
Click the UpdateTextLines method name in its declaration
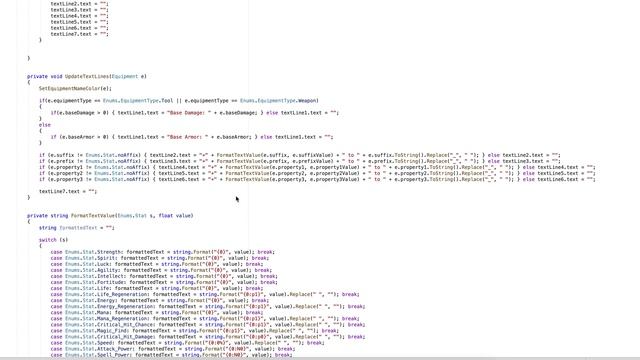(87, 76)
